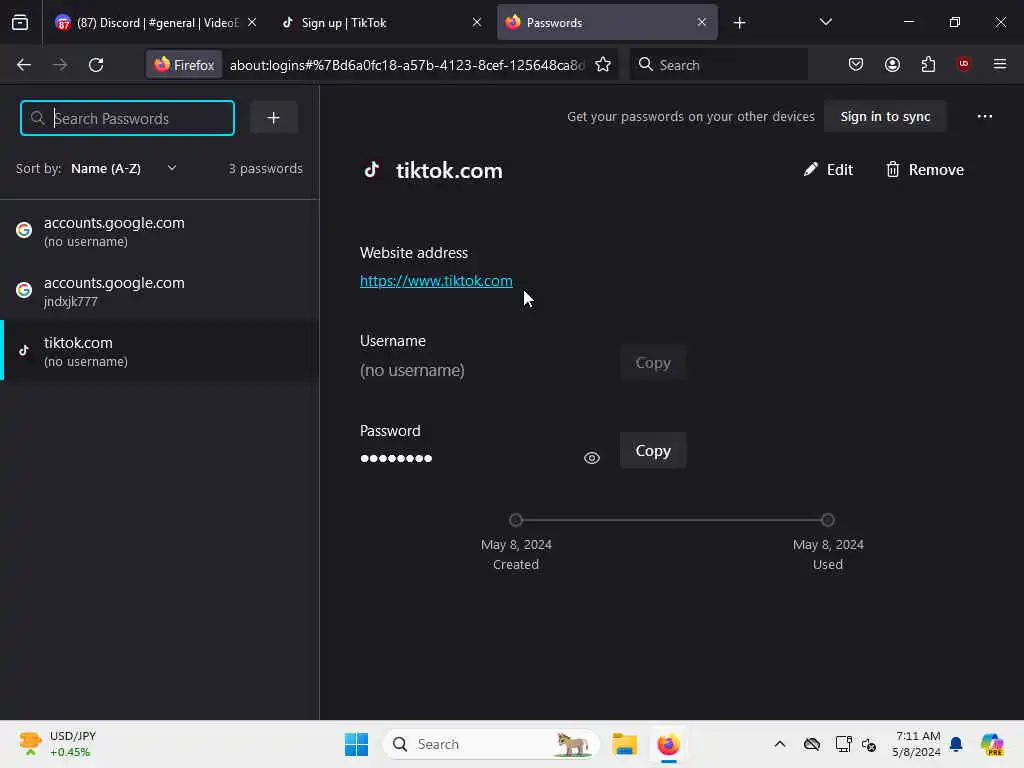Open the Firefox View icon
The height and width of the screenshot is (768, 1024).
click(20, 22)
